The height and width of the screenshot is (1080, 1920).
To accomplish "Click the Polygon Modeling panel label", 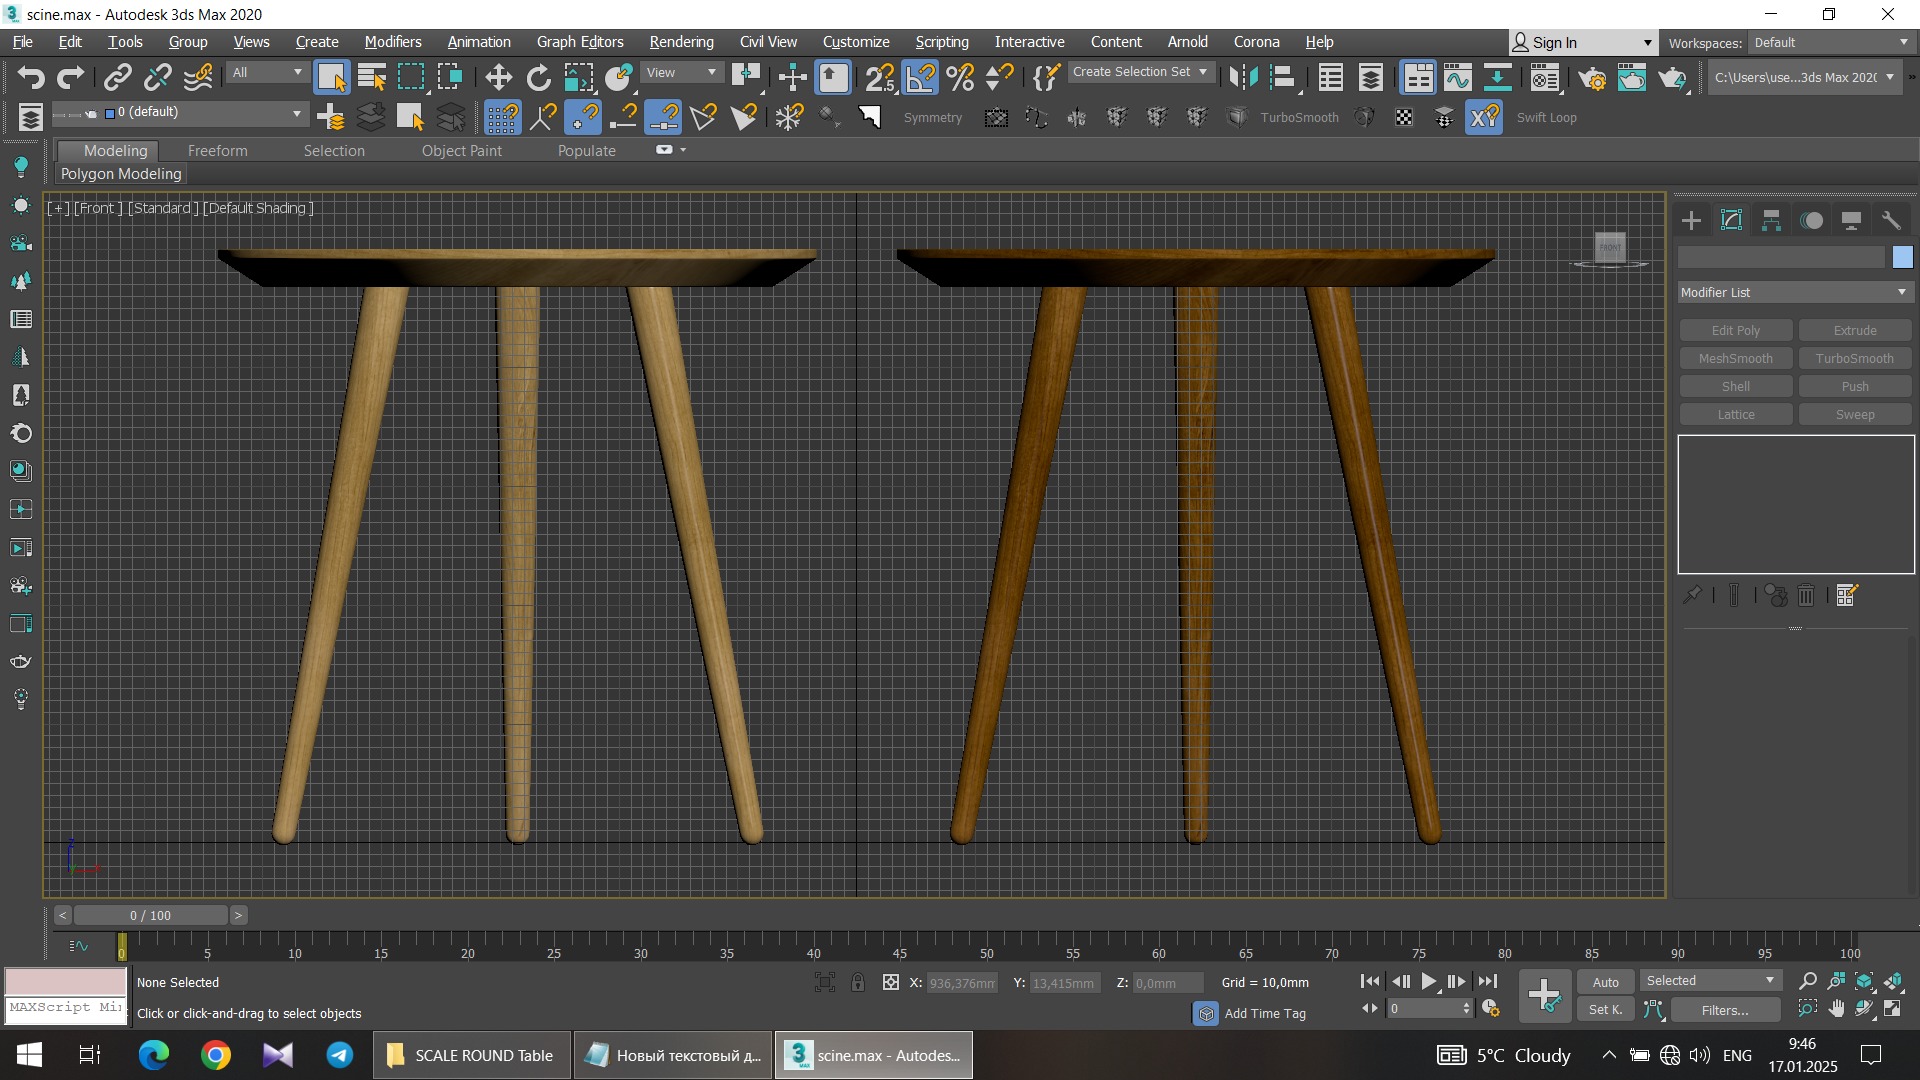I will pos(121,173).
